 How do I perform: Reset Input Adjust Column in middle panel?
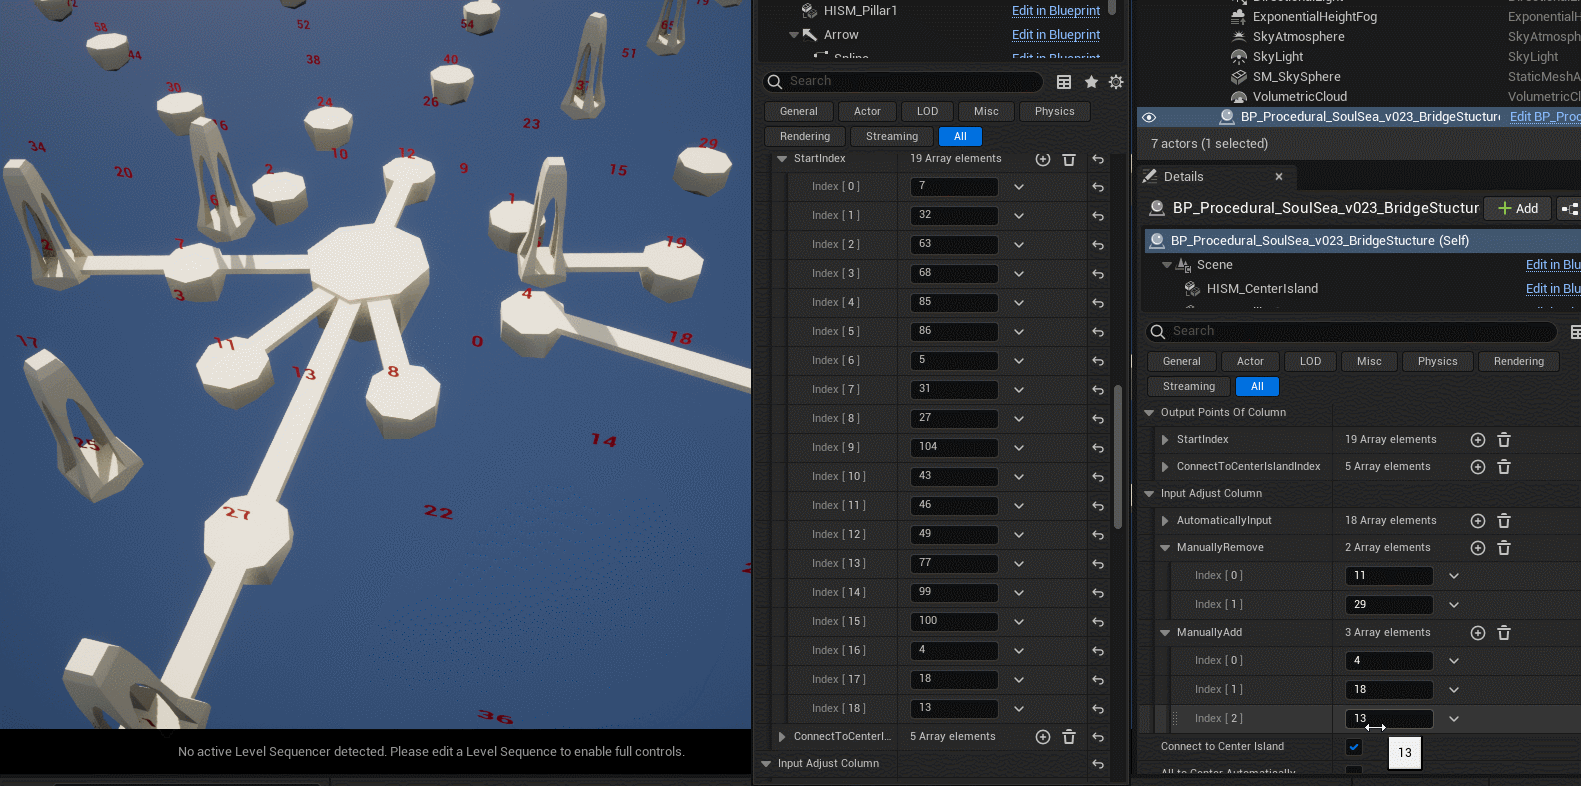point(1098,764)
